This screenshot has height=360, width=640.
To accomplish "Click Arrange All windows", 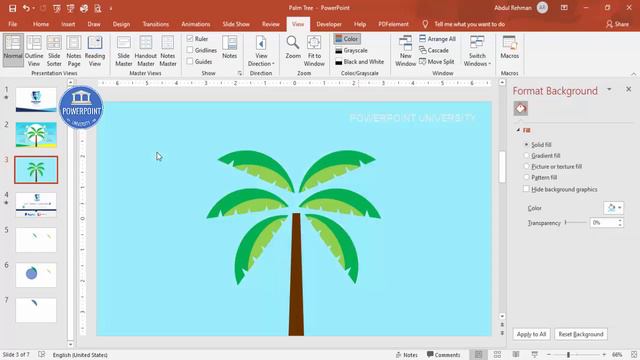I will coord(437,39).
